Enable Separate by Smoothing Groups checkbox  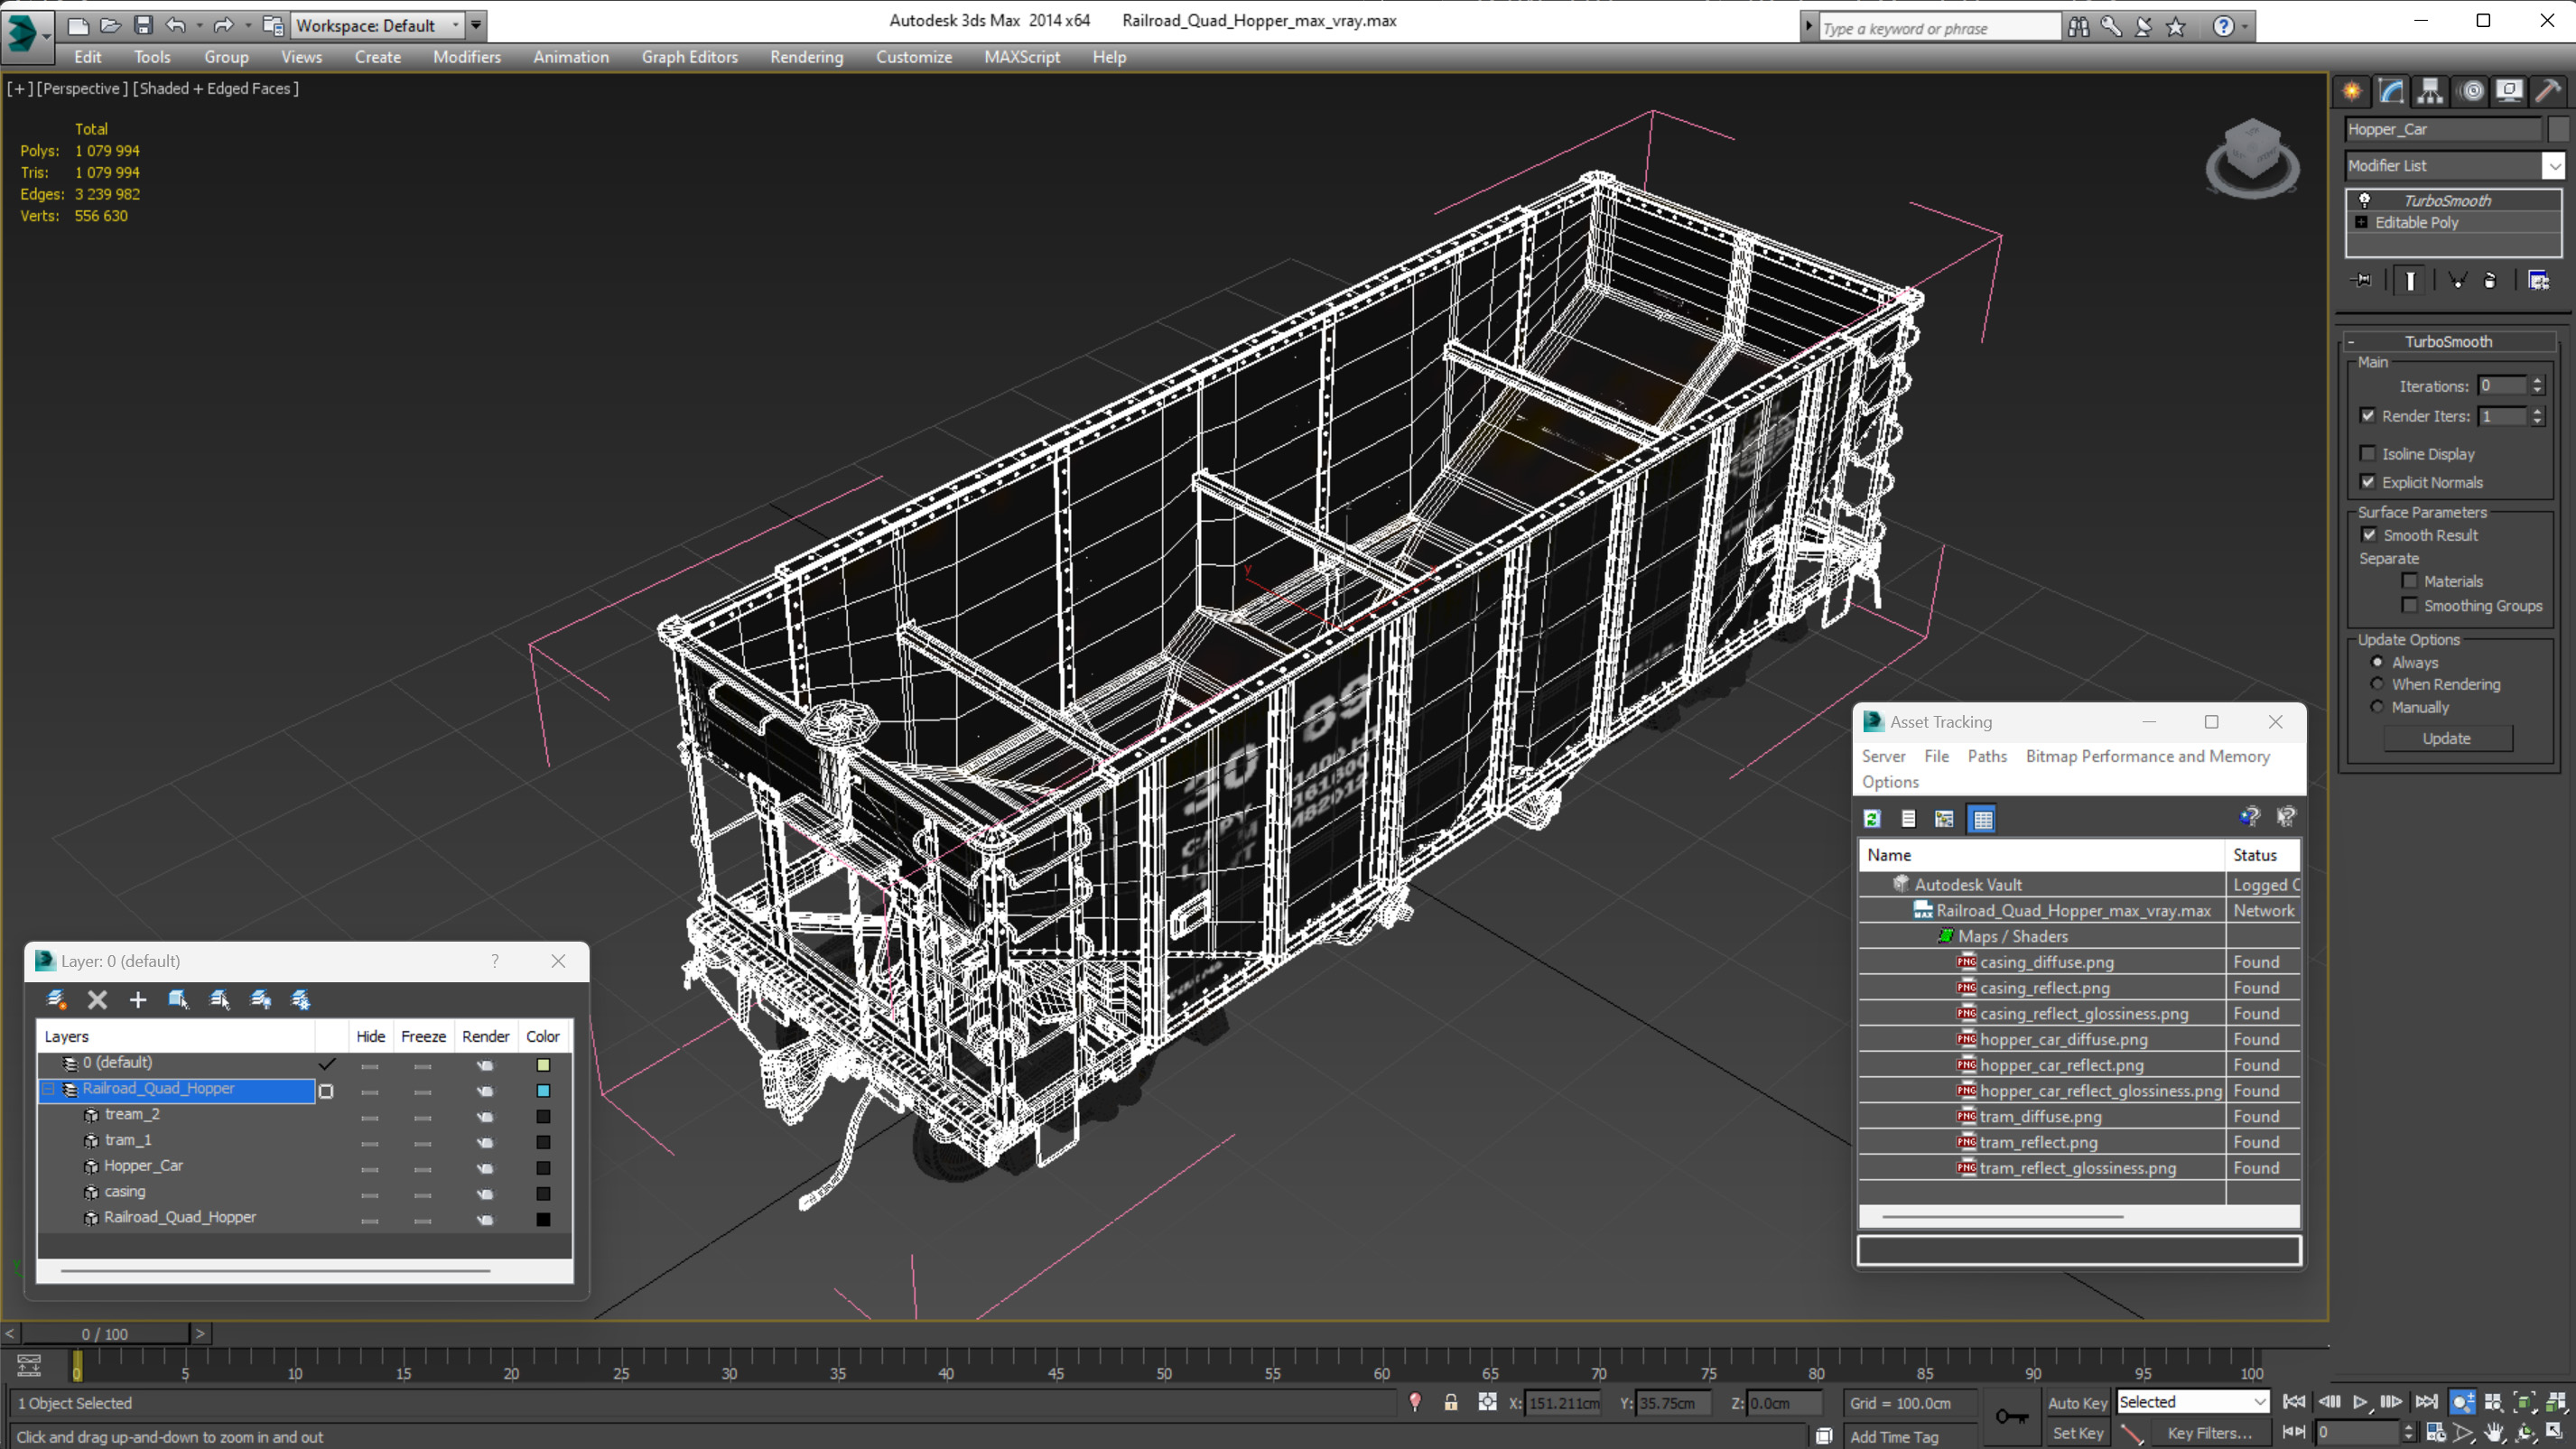pyautogui.click(x=2410, y=604)
